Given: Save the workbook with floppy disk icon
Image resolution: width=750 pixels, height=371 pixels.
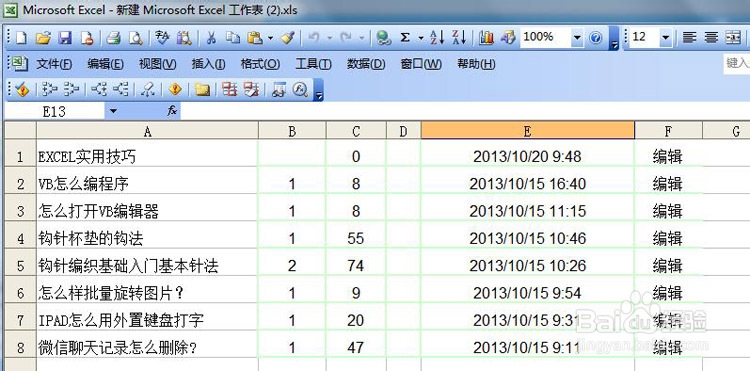Looking at the screenshot, I should (x=65, y=38).
